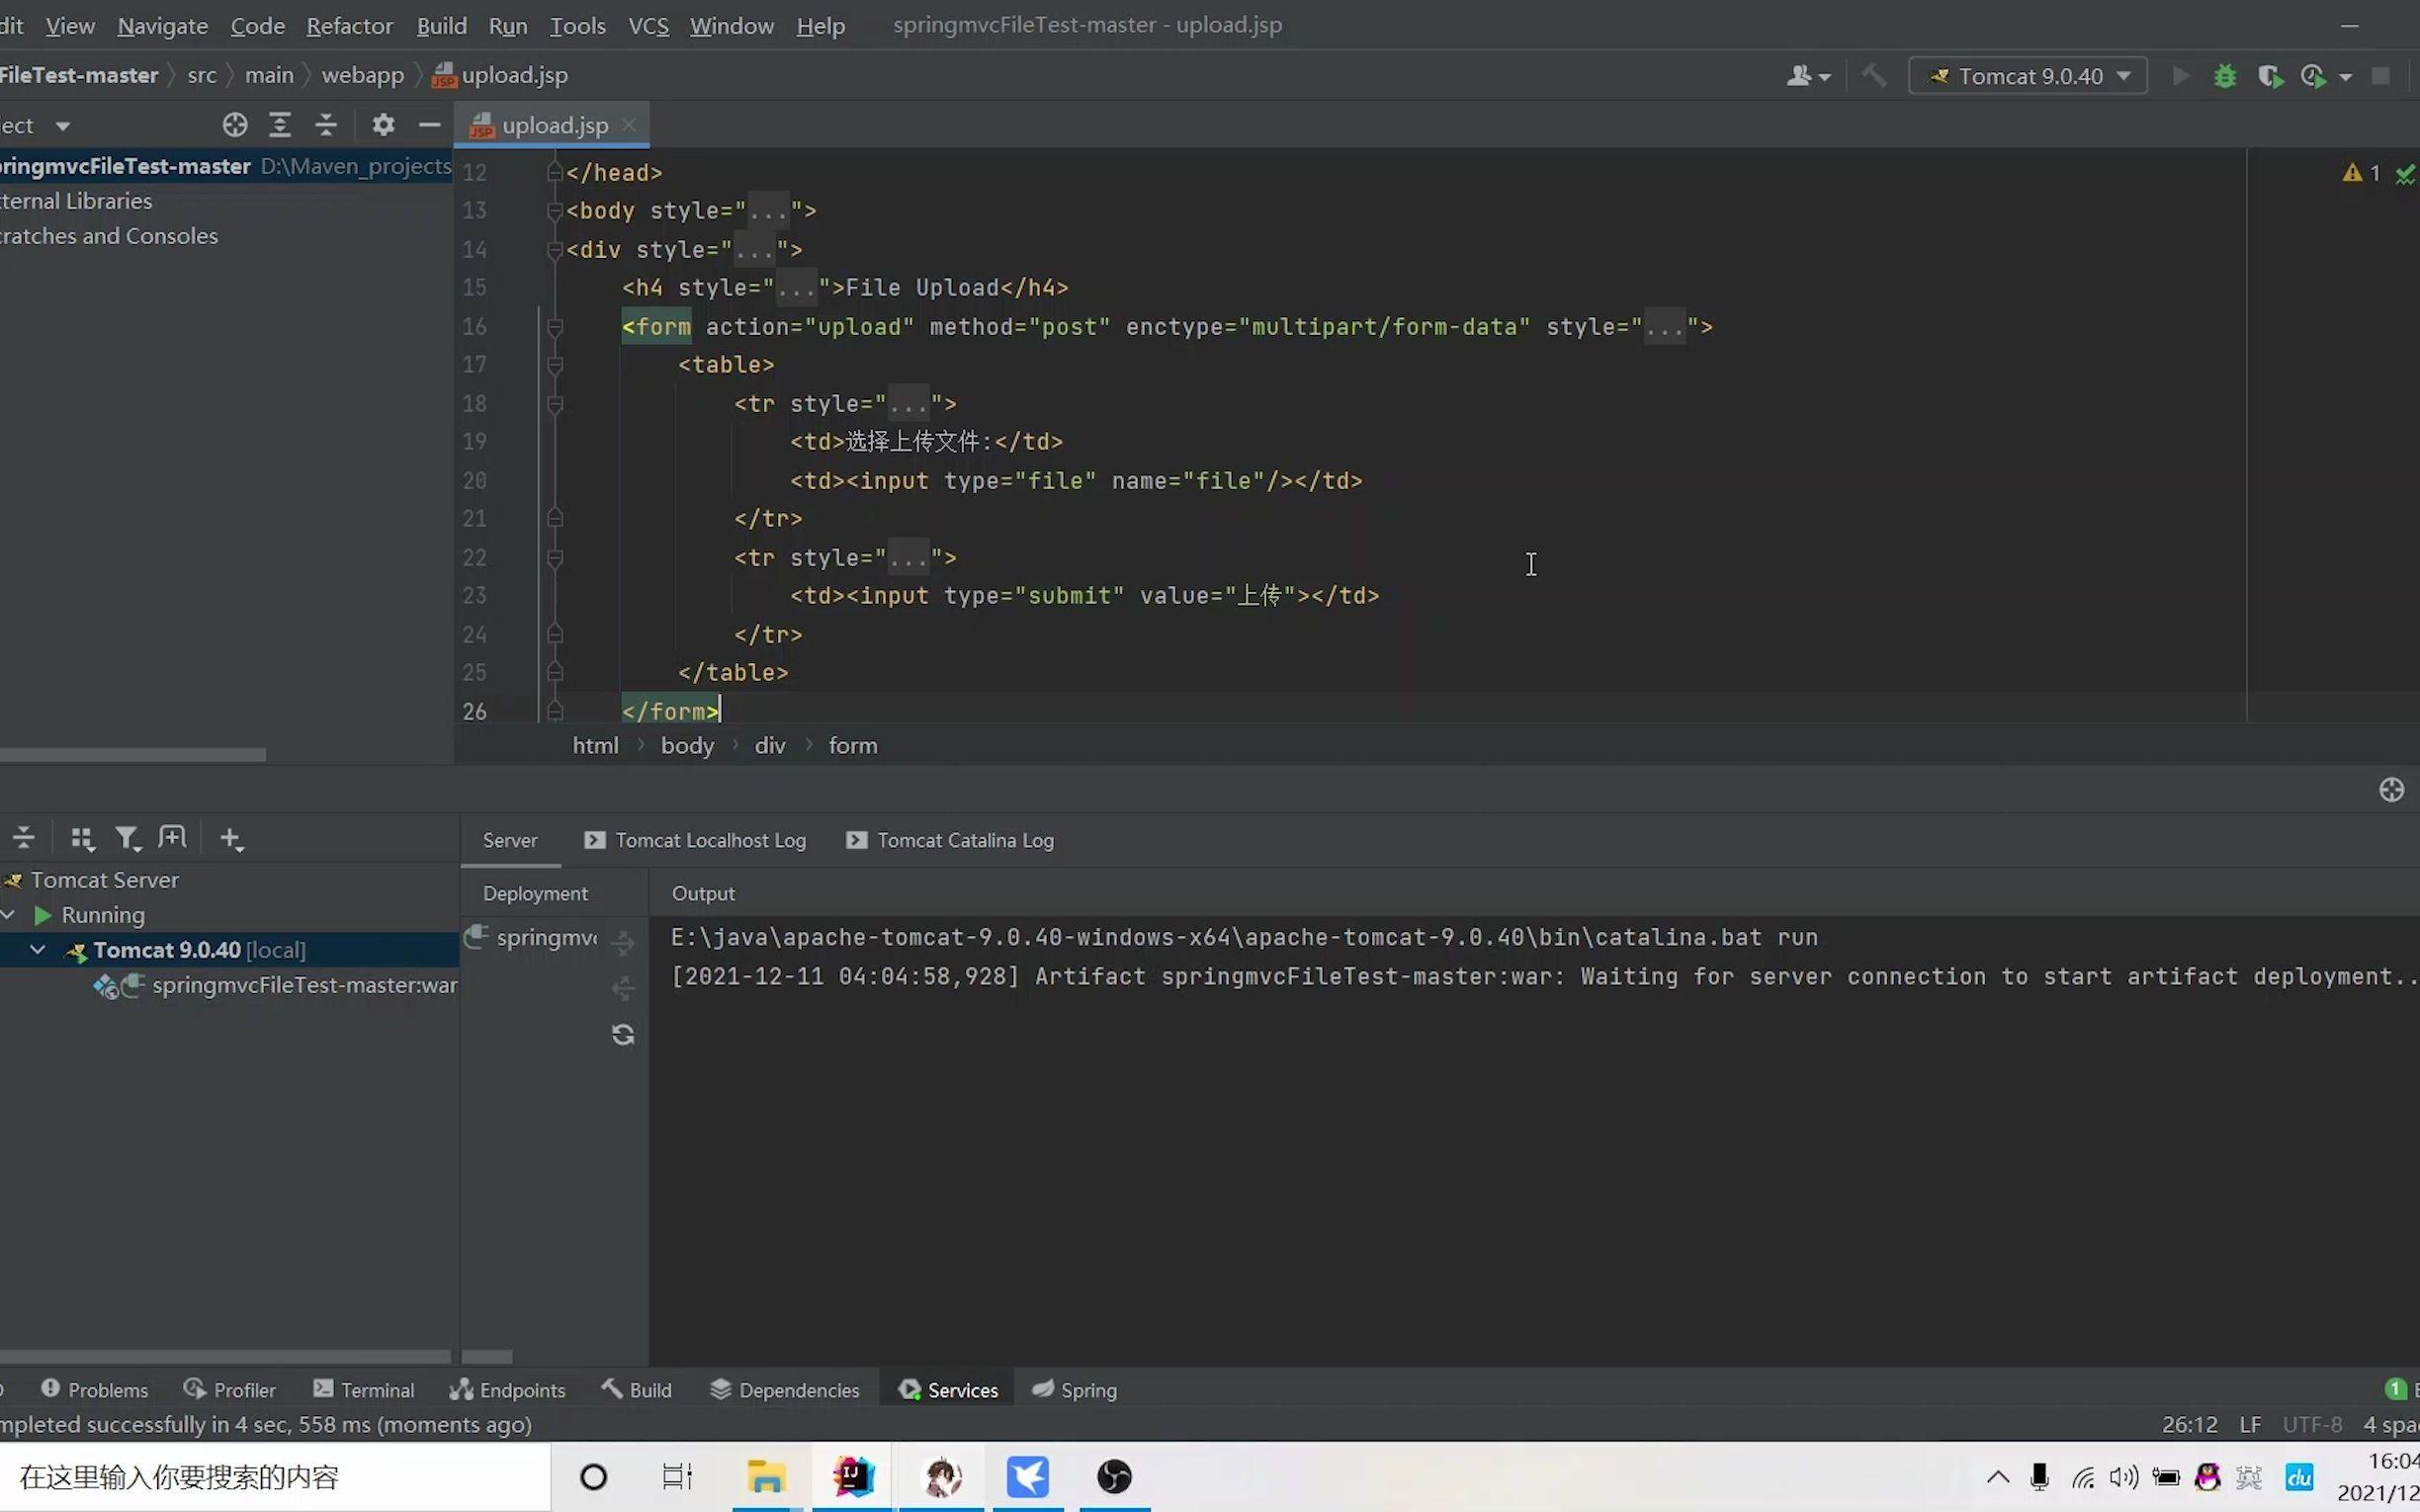Screen dimensions: 2420x1512
Task: Filter services with the funnel icon
Action: [128, 837]
